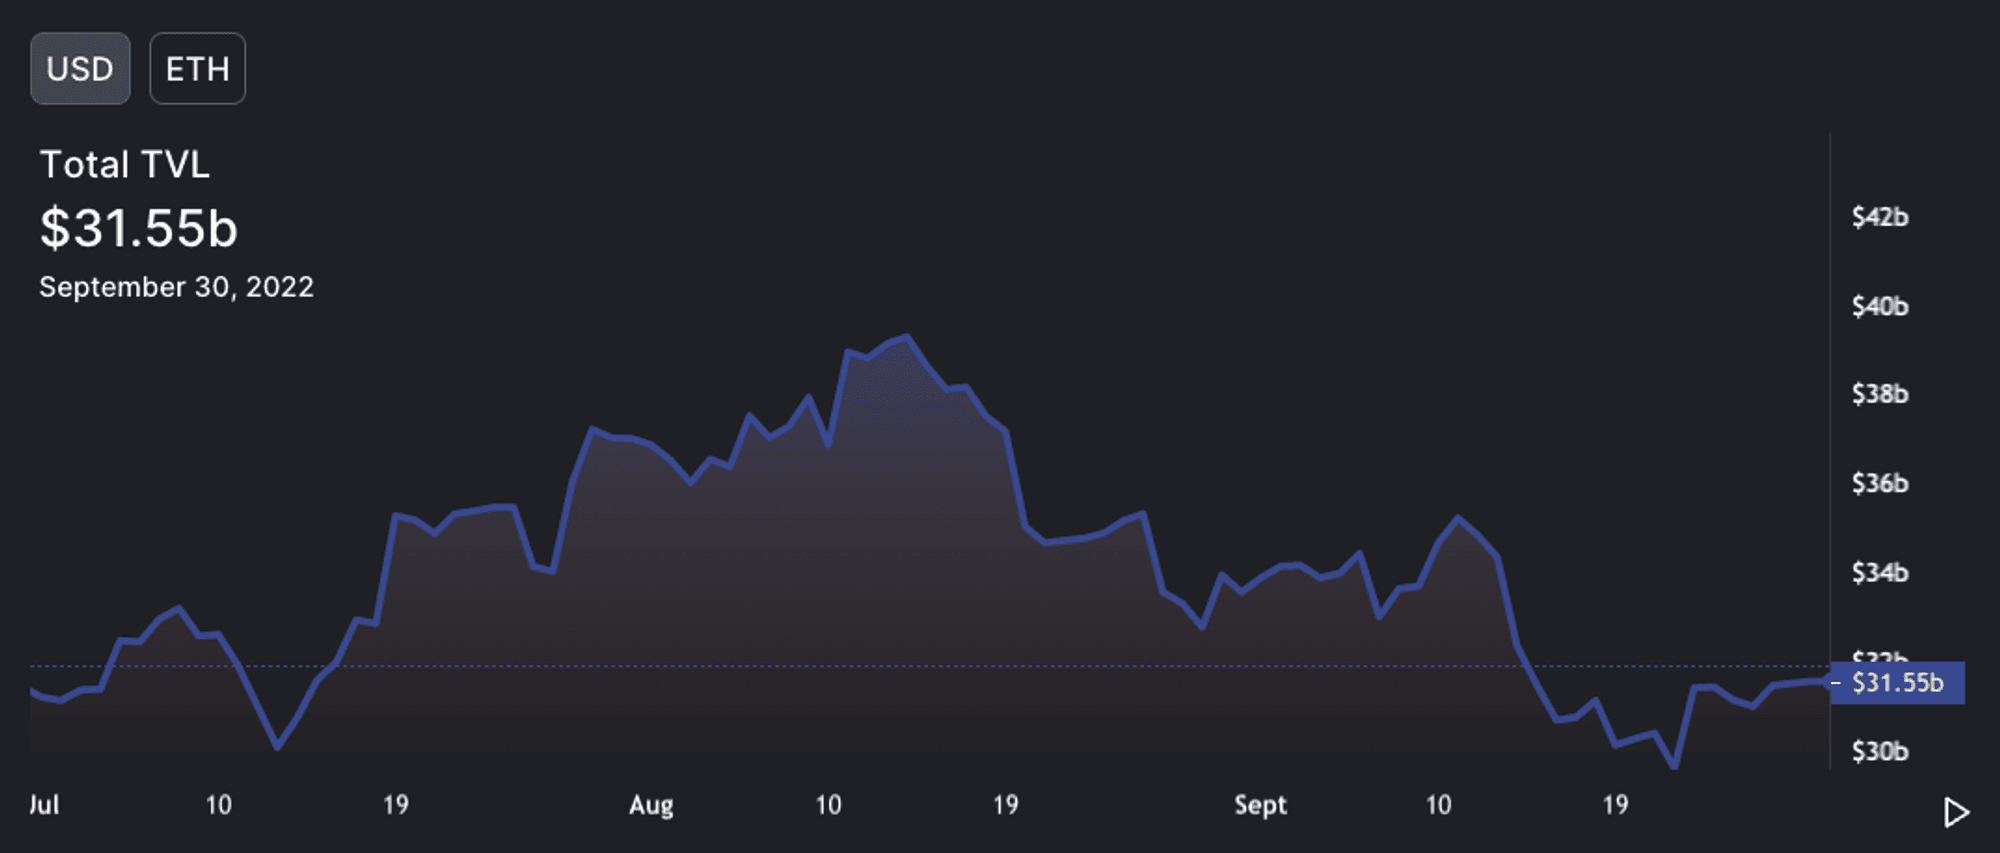Click the mid-July dip on the line
2000x853 pixels.
(277, 746)
